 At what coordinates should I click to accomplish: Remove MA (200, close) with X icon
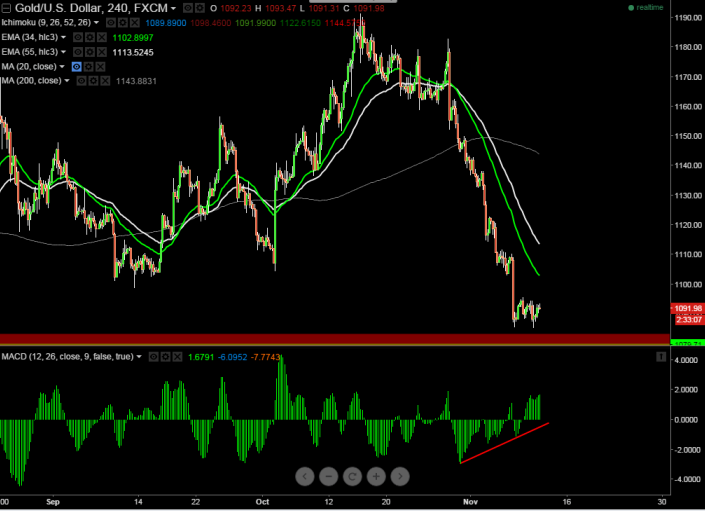click(105, 81)
